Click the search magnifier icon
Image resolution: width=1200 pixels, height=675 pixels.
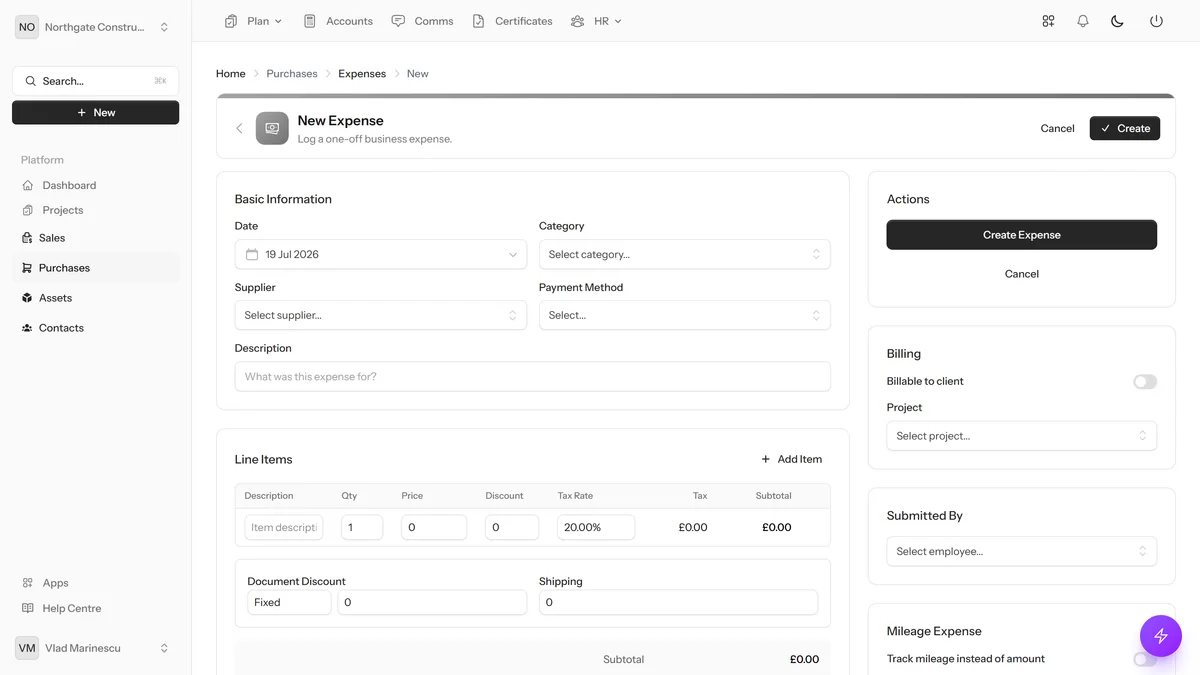point(31,81)
